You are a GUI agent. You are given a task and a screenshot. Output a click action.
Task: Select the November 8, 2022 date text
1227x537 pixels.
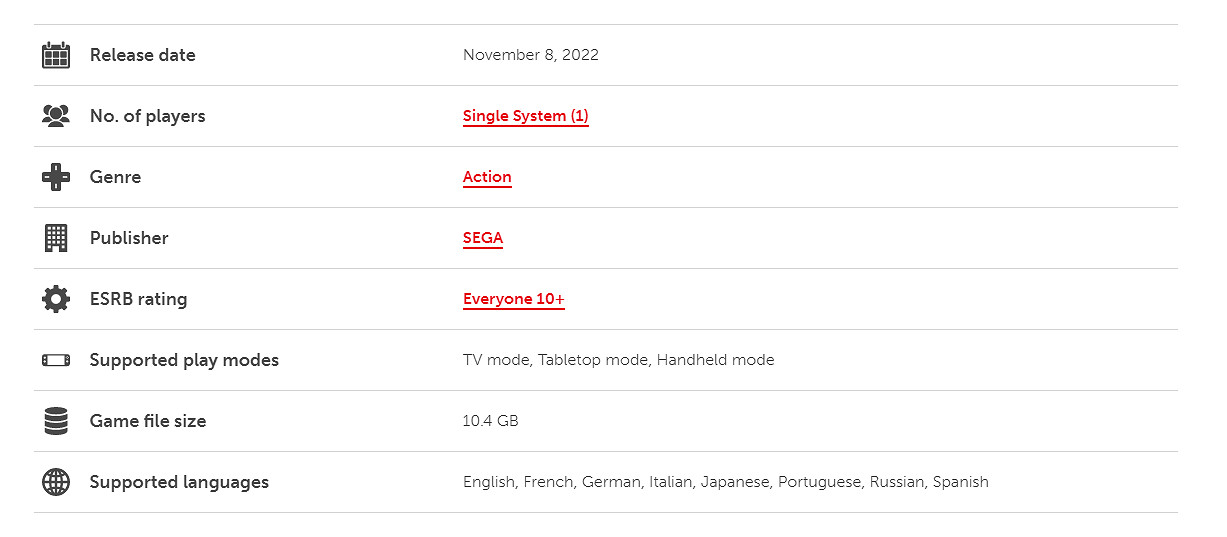pyautogui.click(x=530, y=55)
